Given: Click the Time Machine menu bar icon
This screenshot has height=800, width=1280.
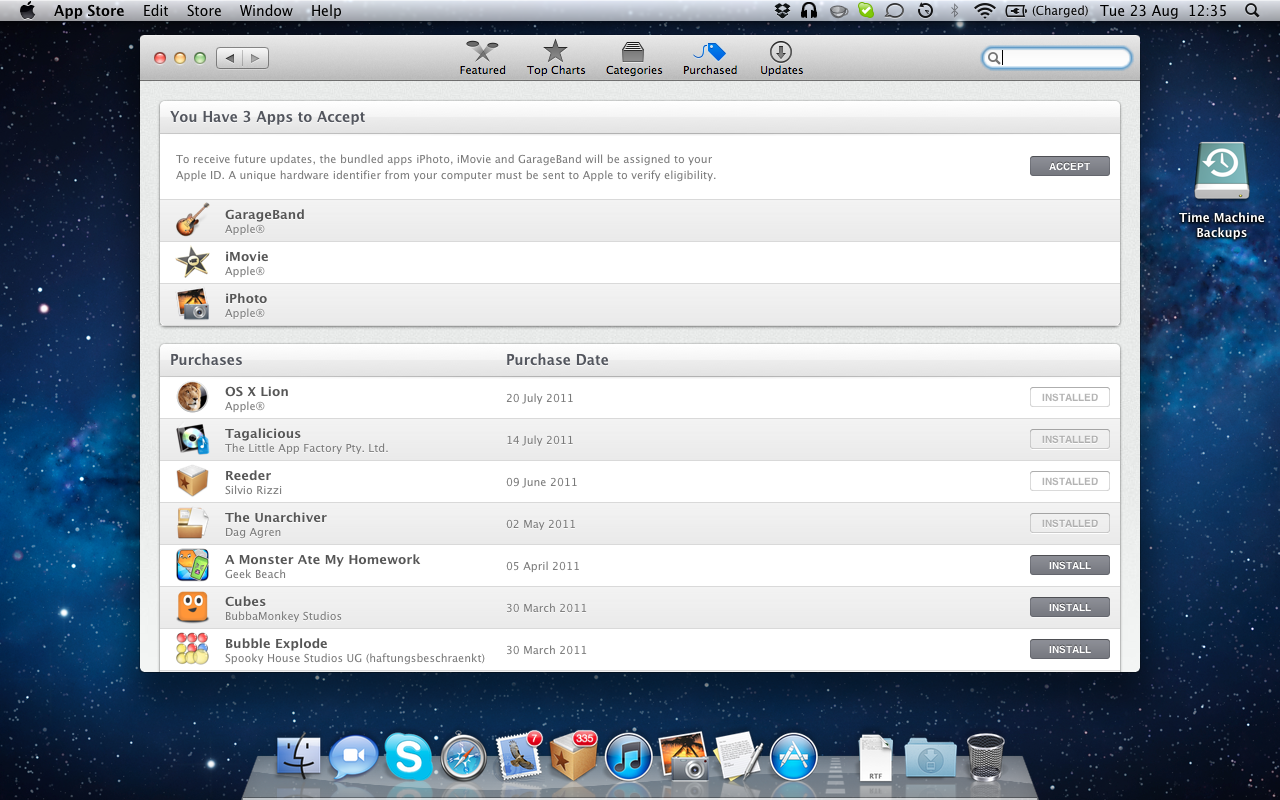Looking at the screenshot, I should pos(925,11).
